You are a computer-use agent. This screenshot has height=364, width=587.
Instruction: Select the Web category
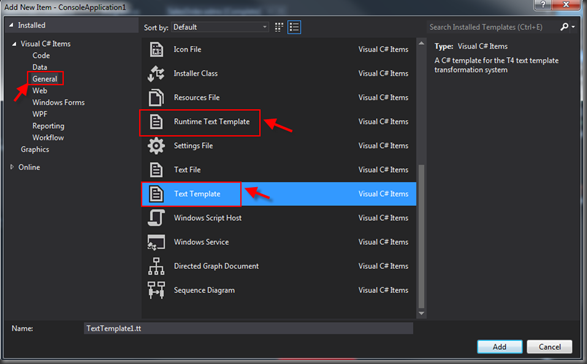coord(40,91)
